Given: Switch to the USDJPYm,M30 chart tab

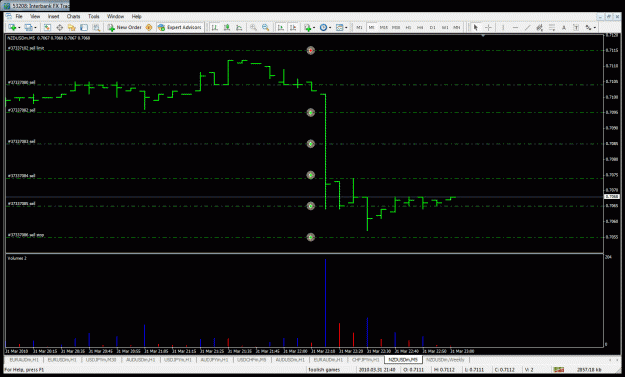Looking at the screenshot, I should click(101, 360).
